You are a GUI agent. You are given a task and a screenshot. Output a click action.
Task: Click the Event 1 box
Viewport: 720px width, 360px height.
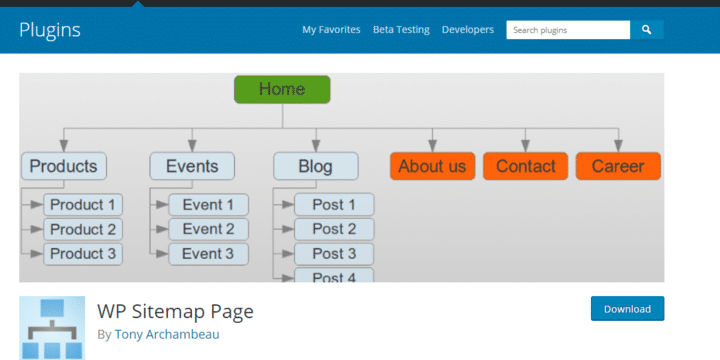208,205
